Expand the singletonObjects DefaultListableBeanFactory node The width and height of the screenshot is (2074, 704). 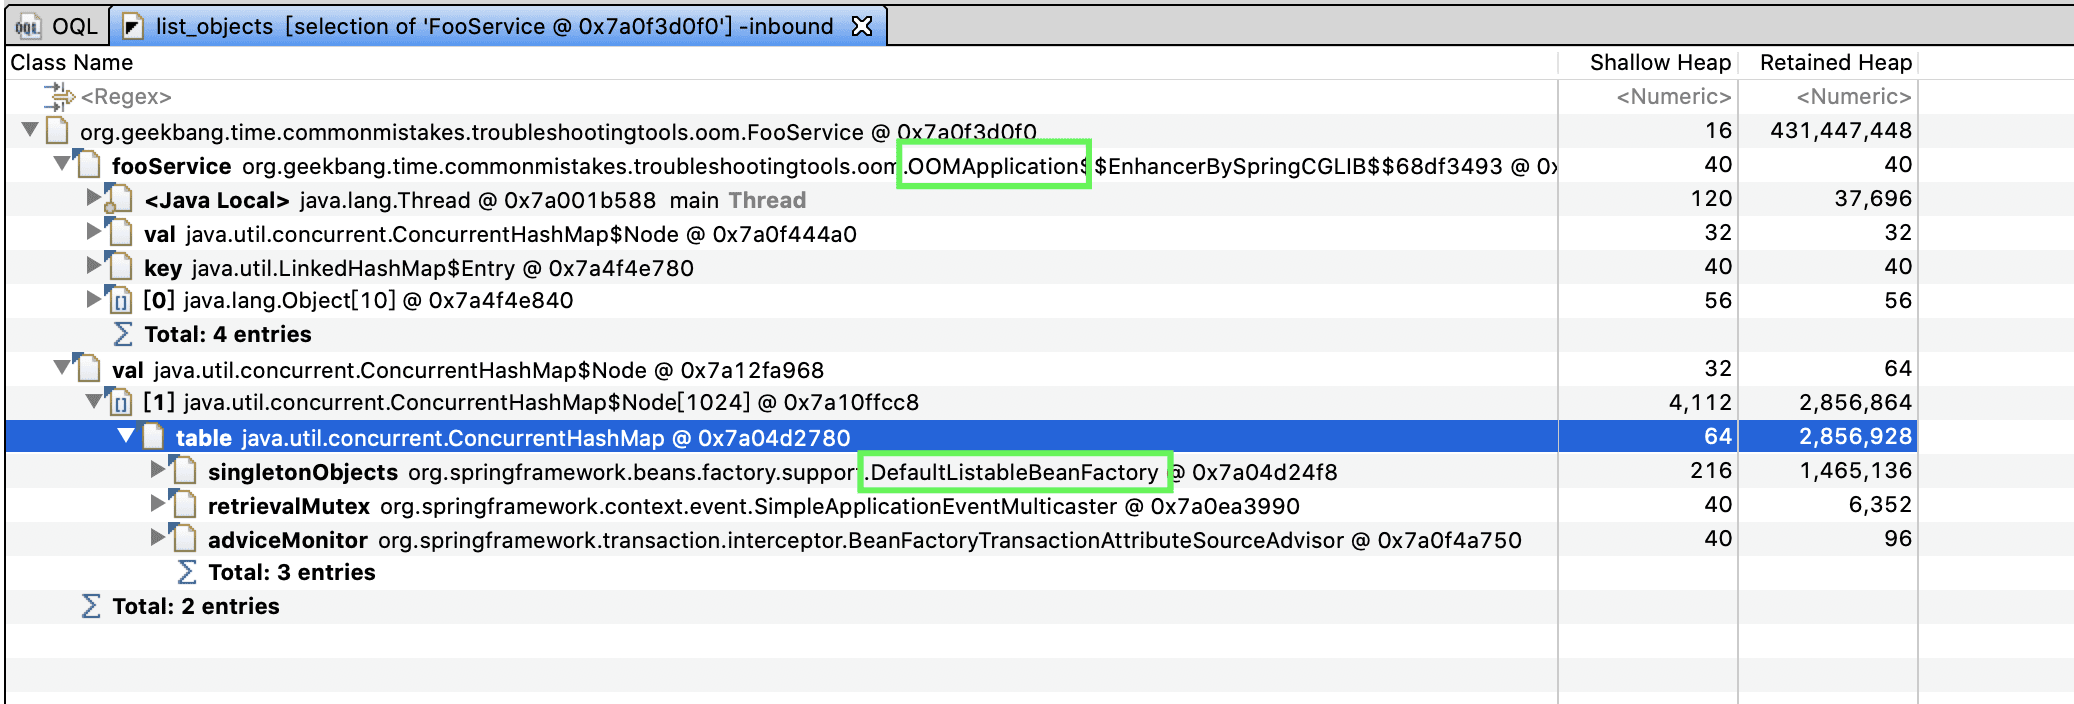tap(158, 470)
